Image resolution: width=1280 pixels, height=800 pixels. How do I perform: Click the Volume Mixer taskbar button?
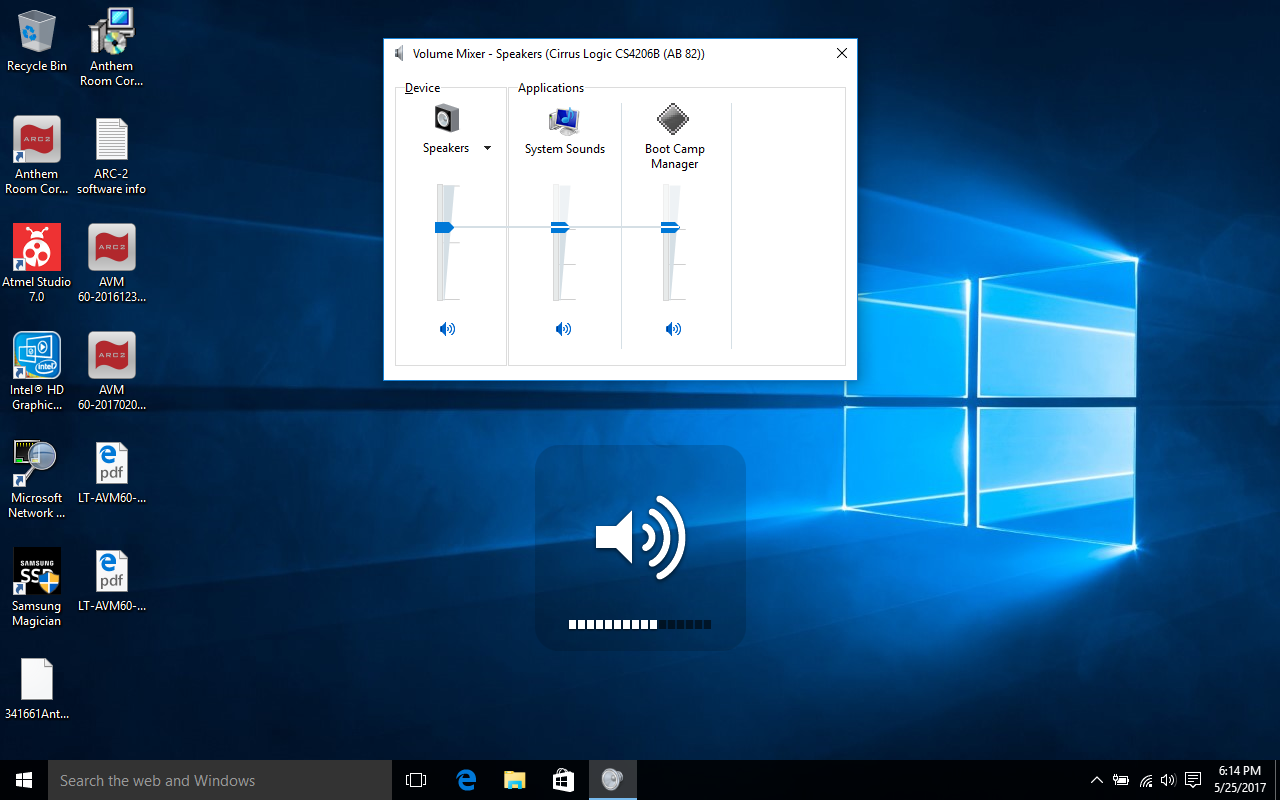click(x=612, y=780)
